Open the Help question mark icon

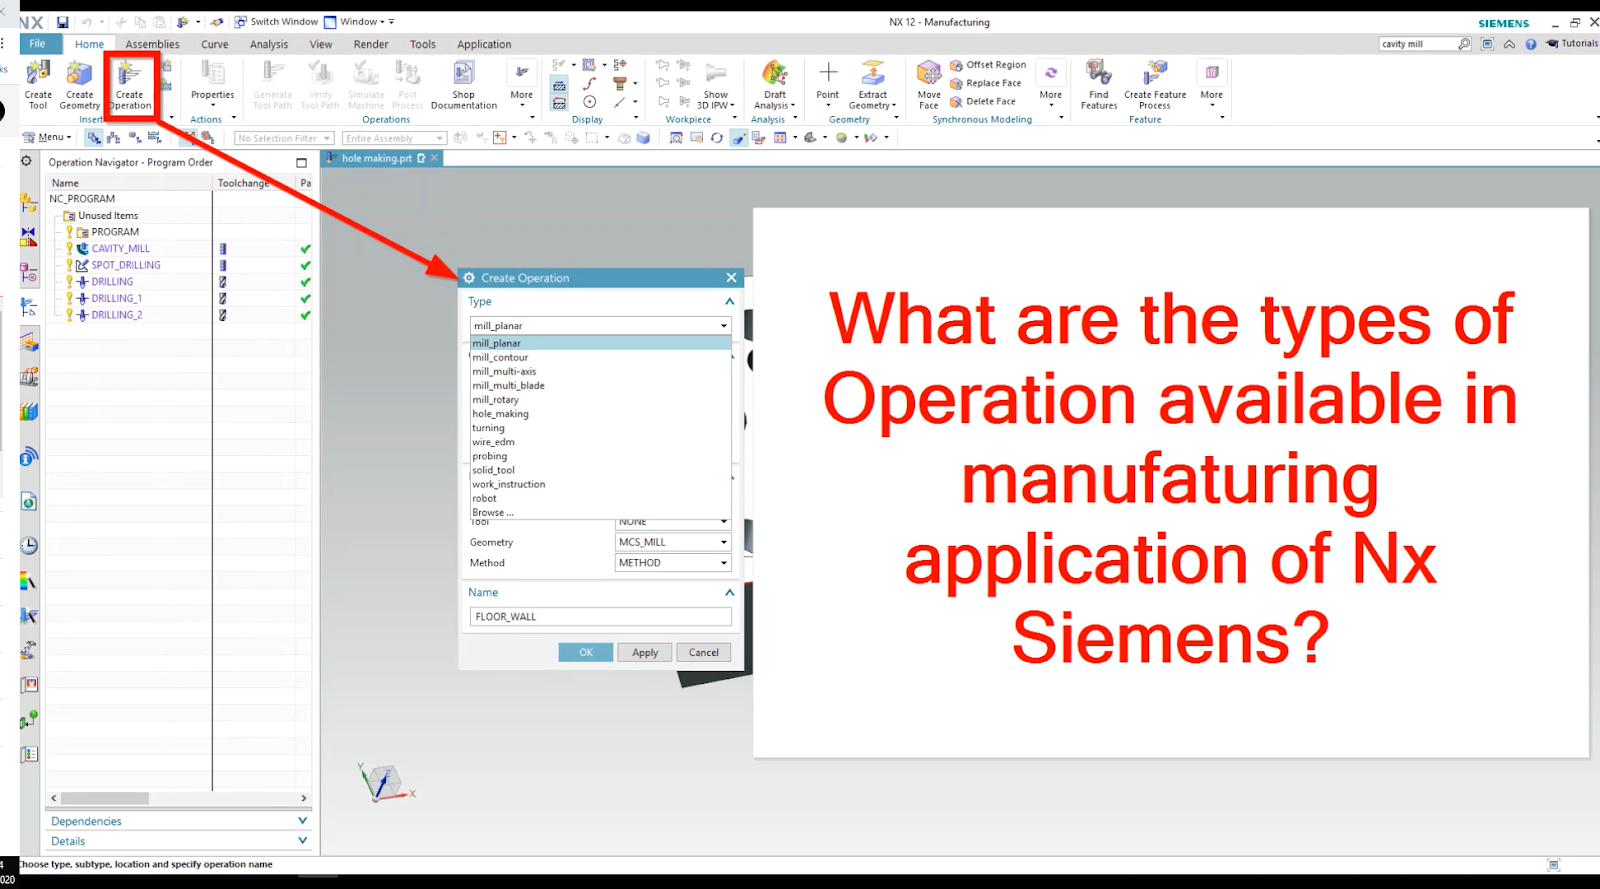(1530, 44)
